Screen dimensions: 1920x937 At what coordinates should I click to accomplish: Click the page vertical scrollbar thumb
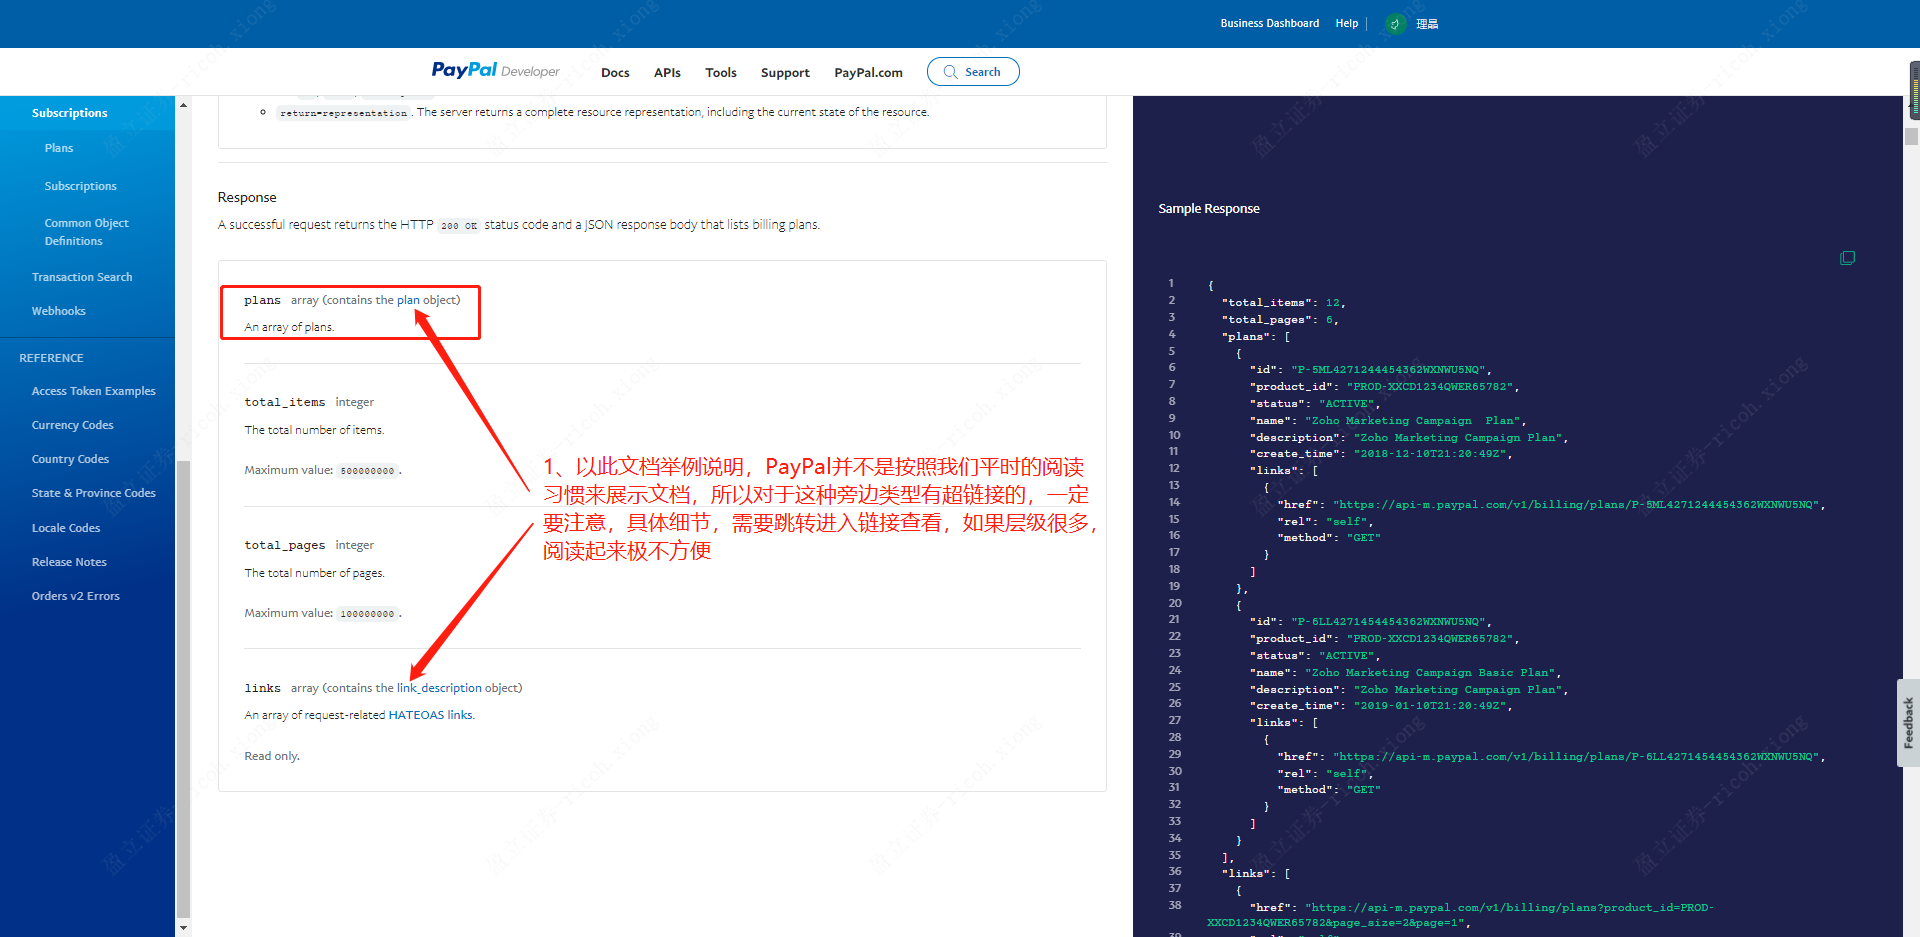[x=1912, y=136]
